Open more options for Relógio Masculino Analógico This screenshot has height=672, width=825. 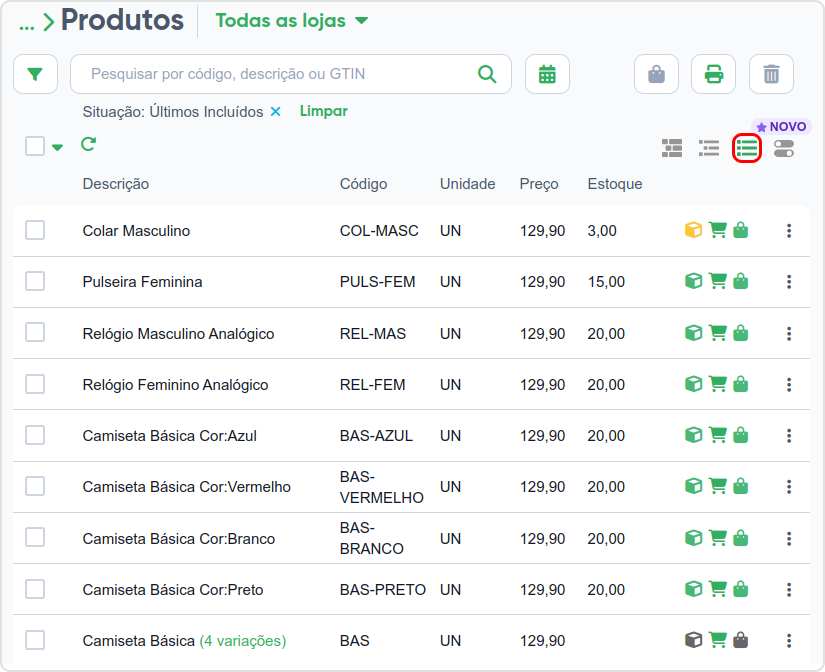pos(789,333)
